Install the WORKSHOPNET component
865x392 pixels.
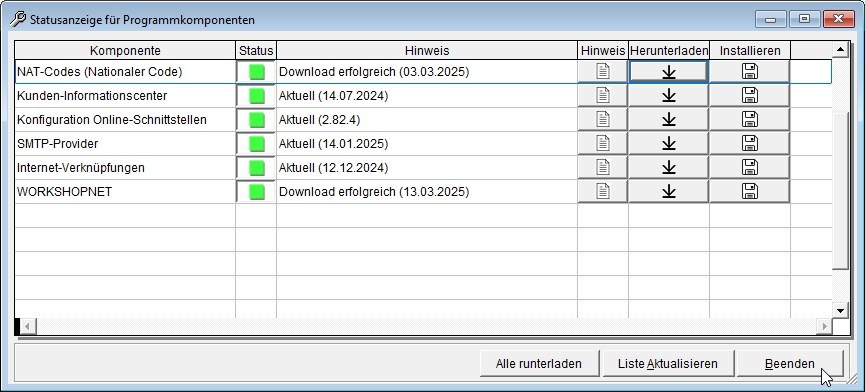pyautogui.click(x=750, y=191)
